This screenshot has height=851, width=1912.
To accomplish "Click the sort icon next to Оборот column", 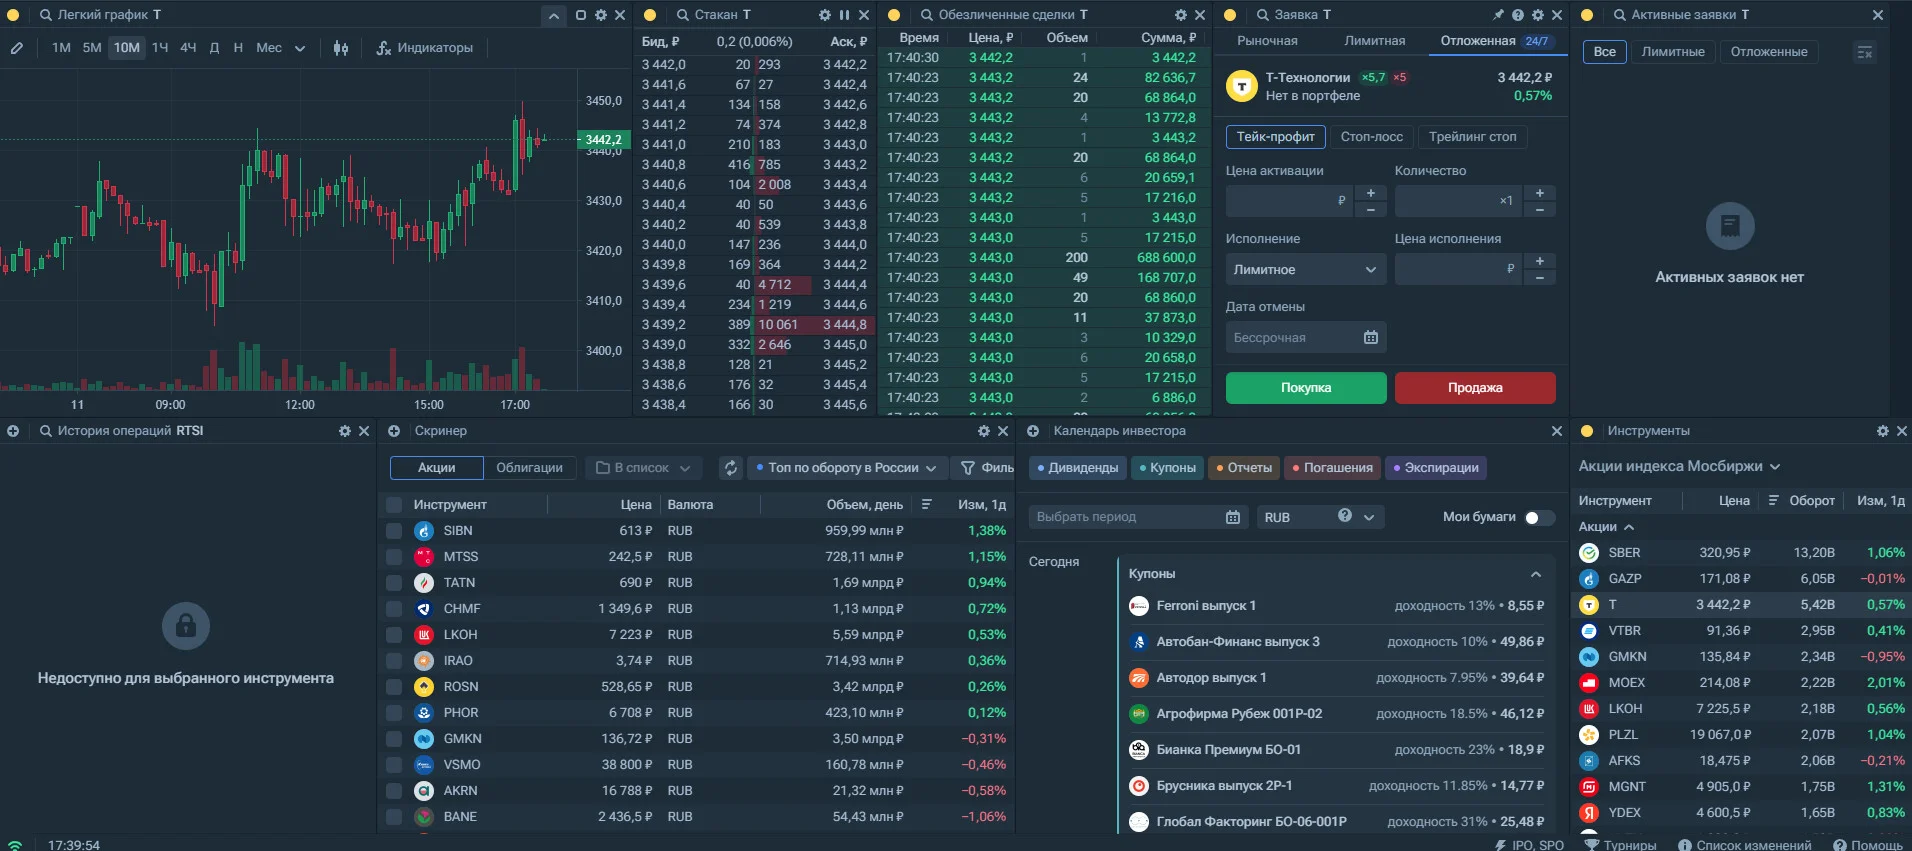I will [x=1773, y=501].
